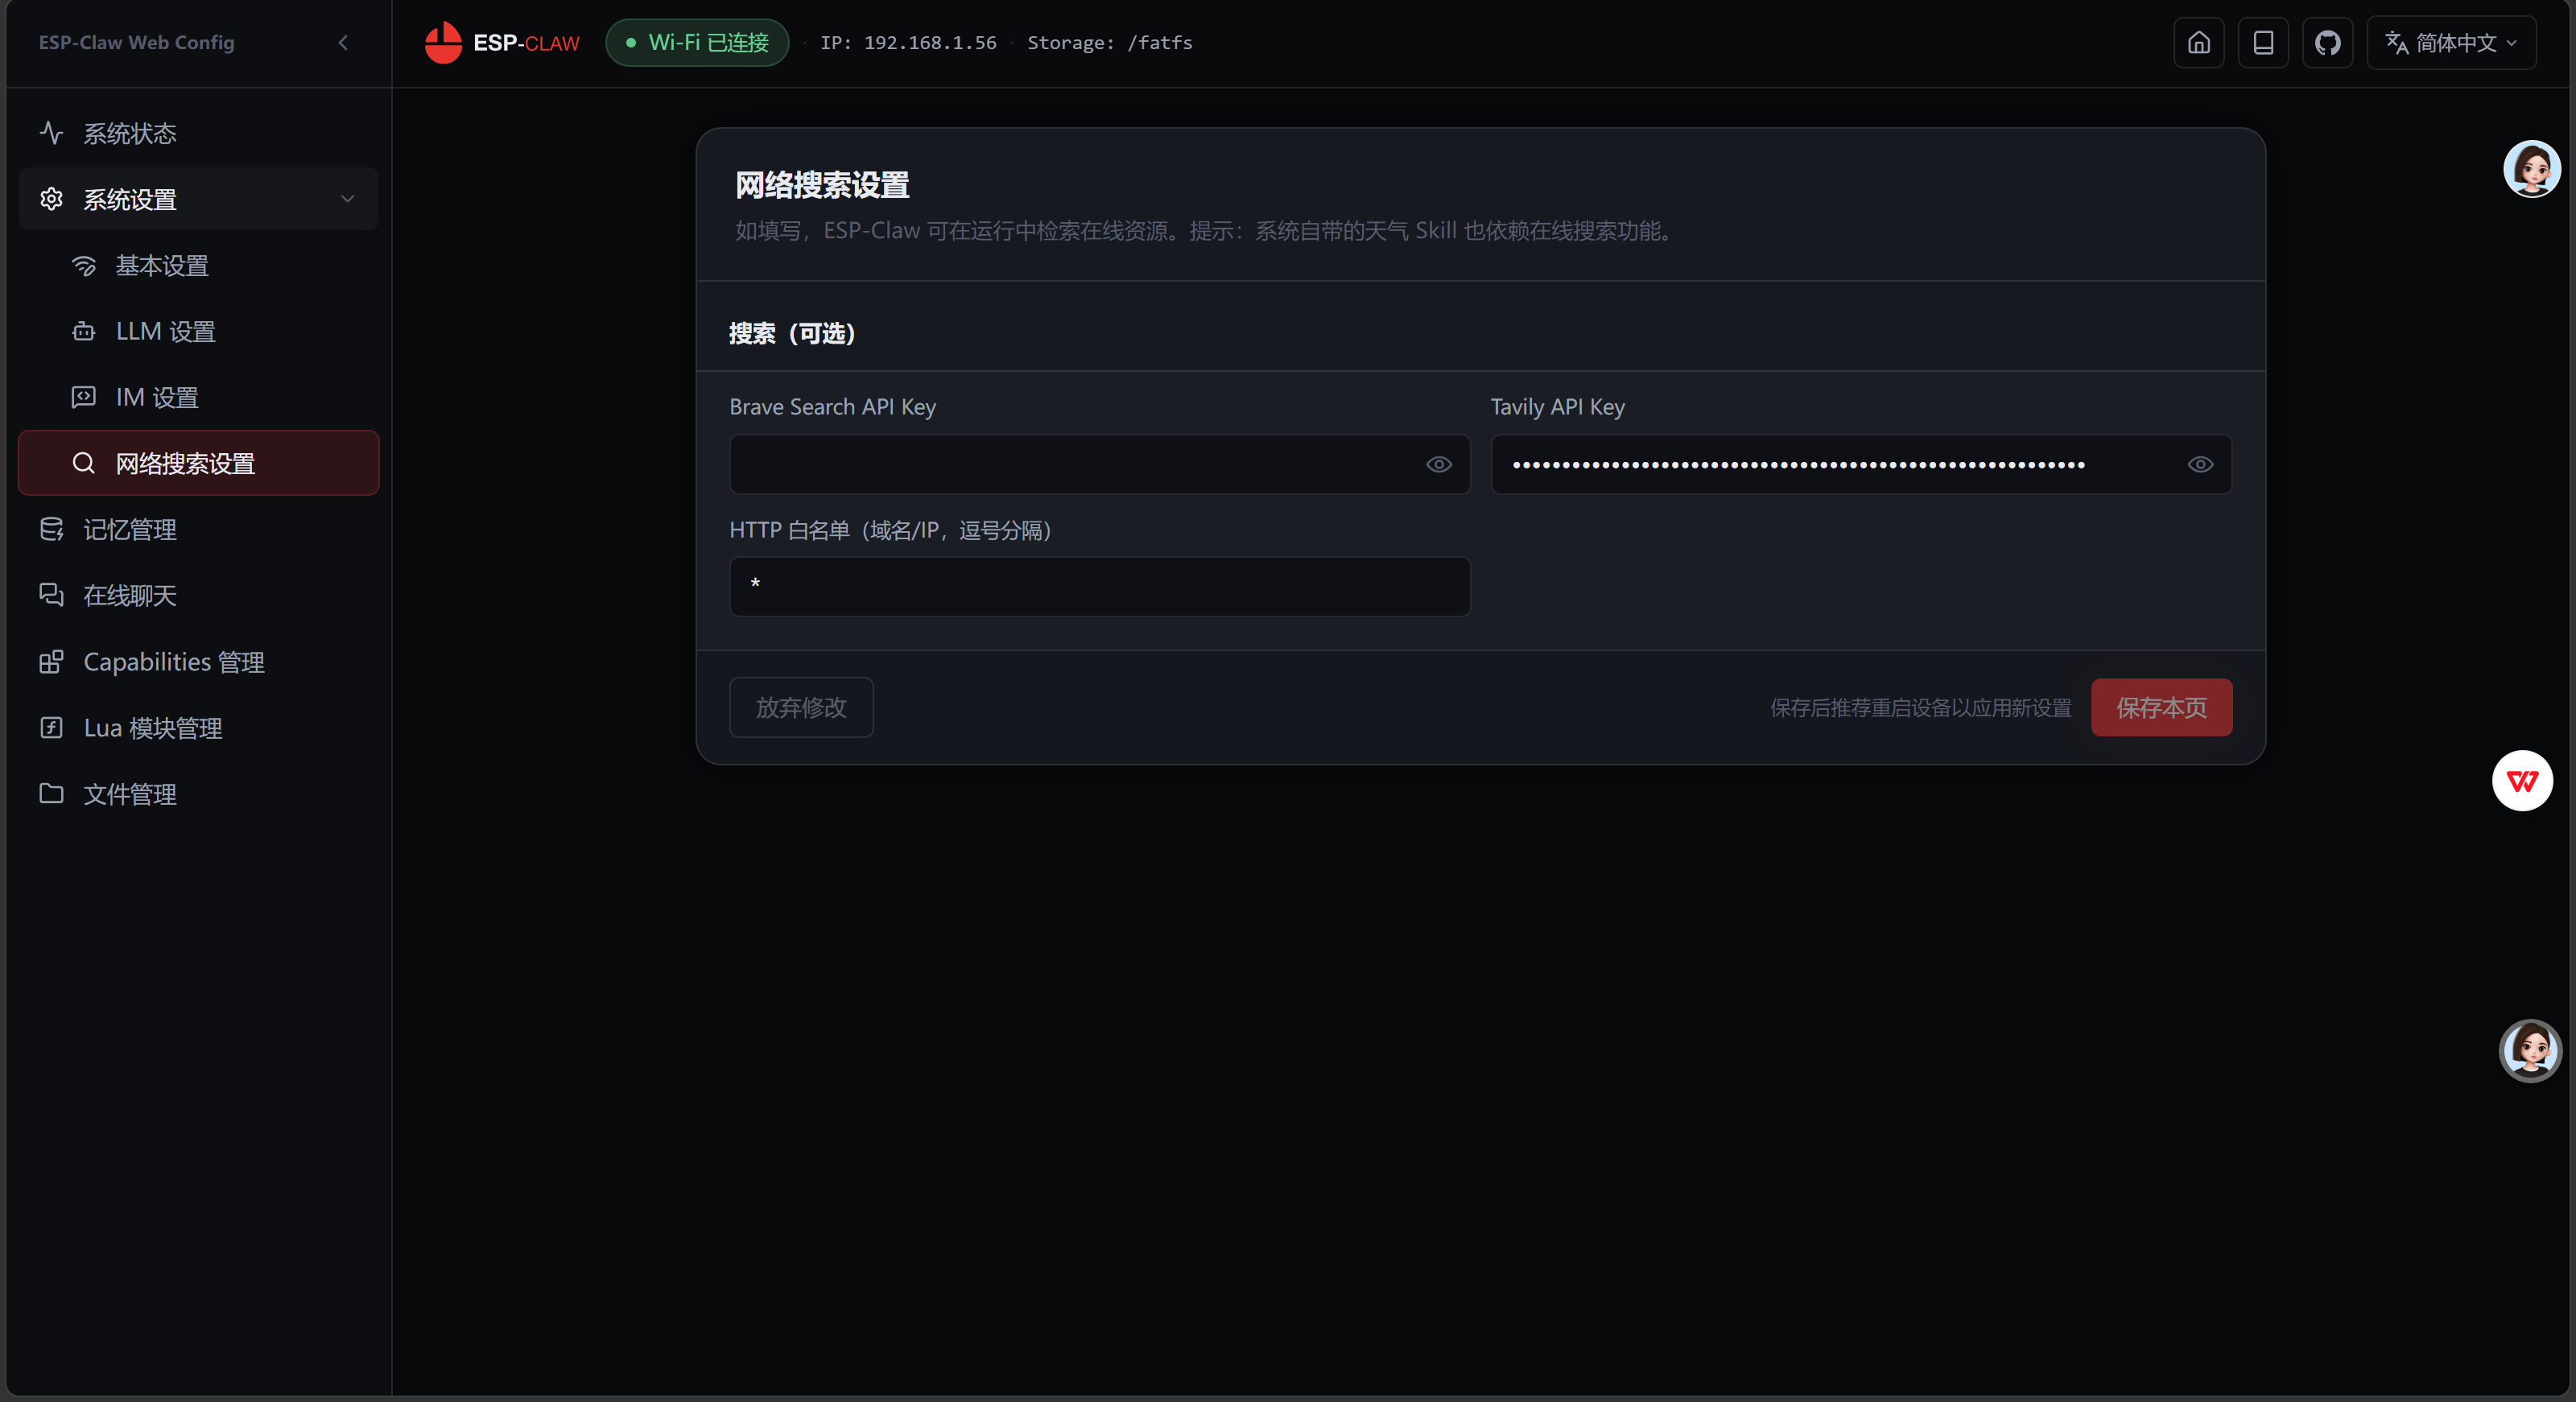Image resolution: width=2576 pixels, height=1402 pixels.
Task: Click the Wi-Fi 已连接 status badge
Action: pyautogui.click(x=697, y=43)
